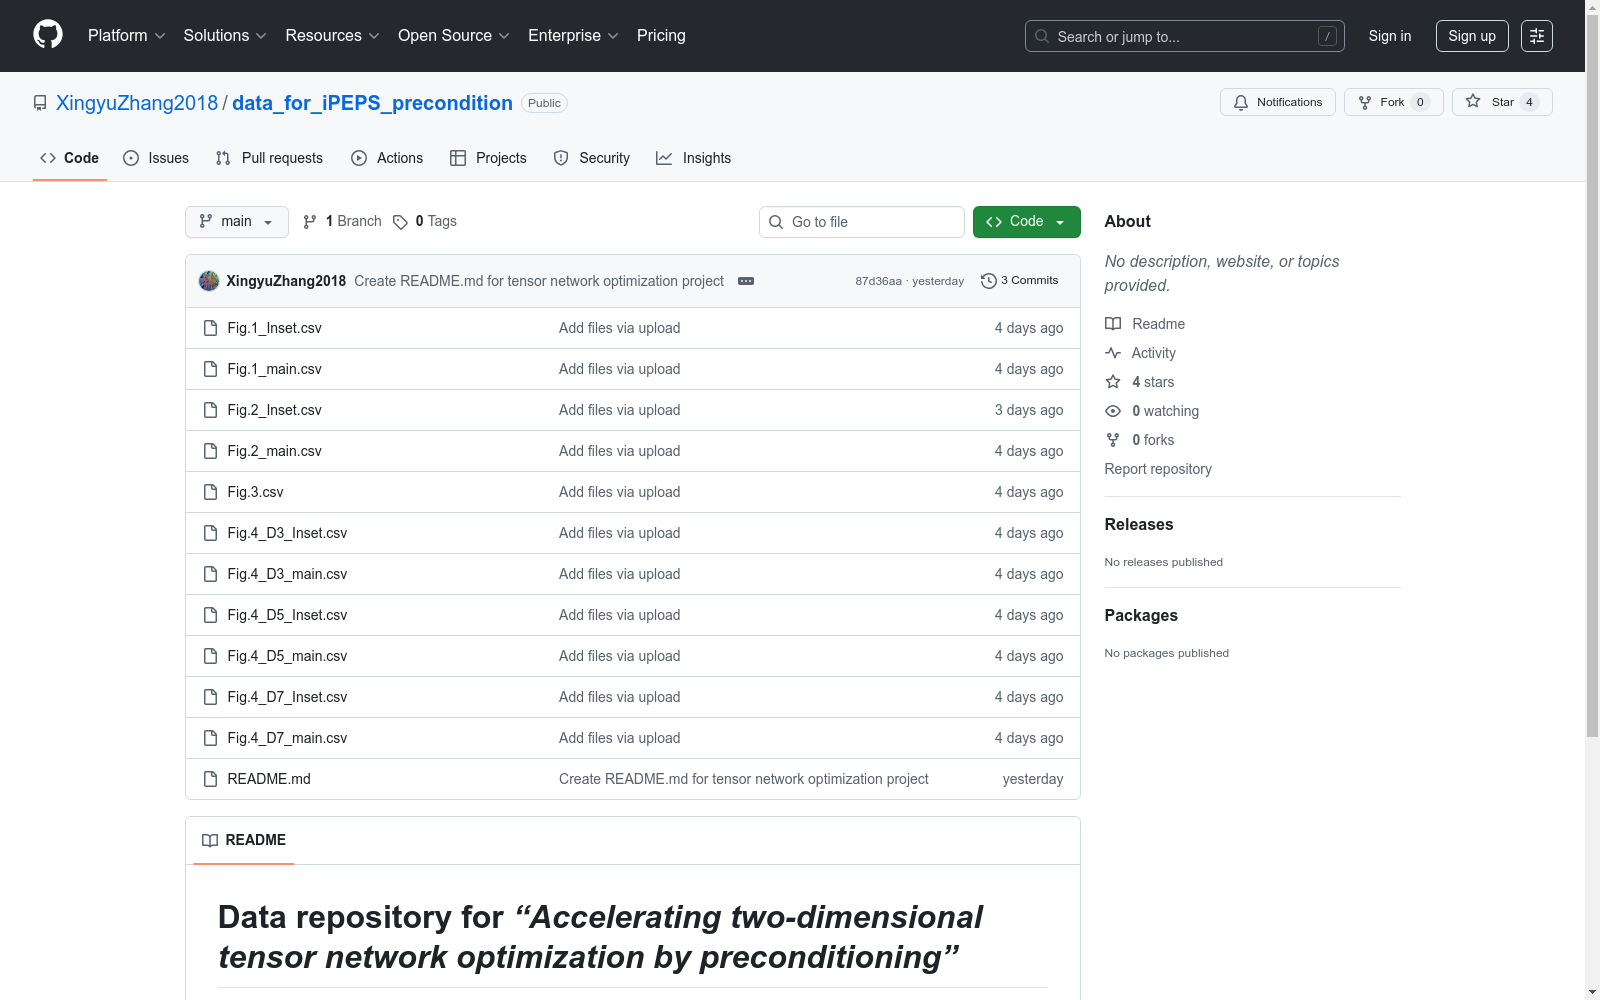Open file Fig.4_D5_main.csv

click(287, 656)
